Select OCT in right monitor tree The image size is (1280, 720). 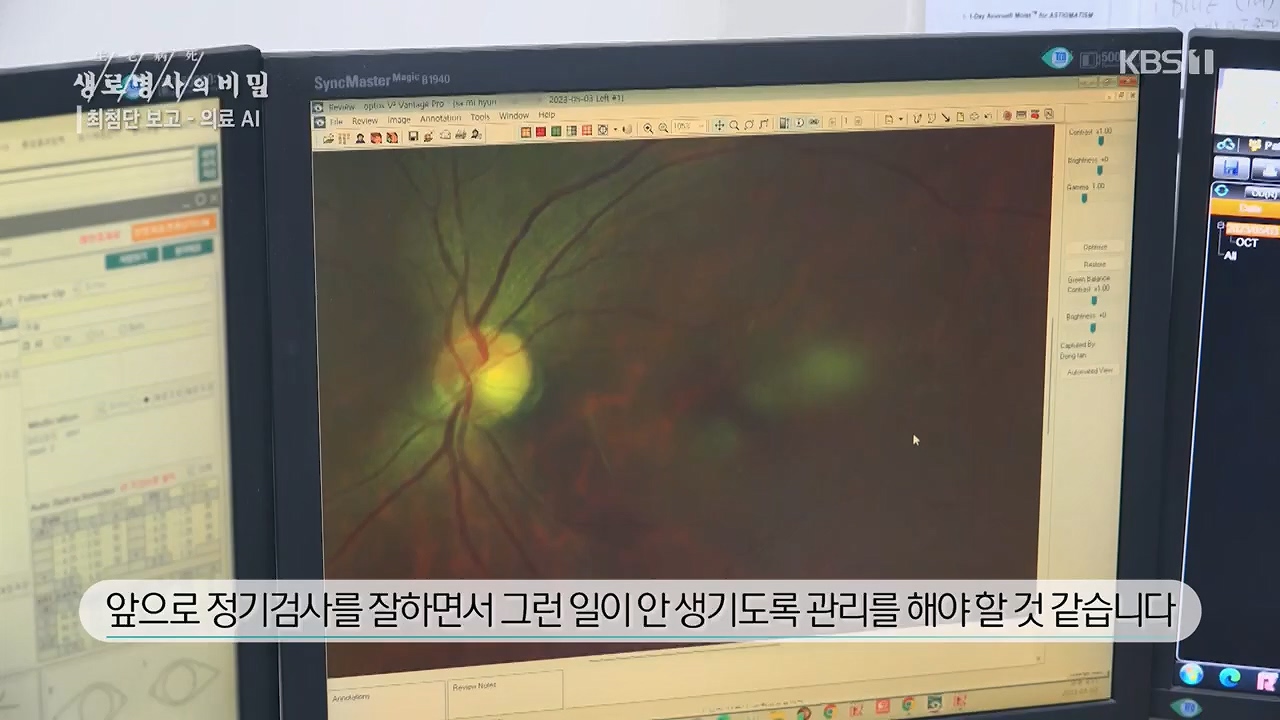click(x=1247, y=243)
